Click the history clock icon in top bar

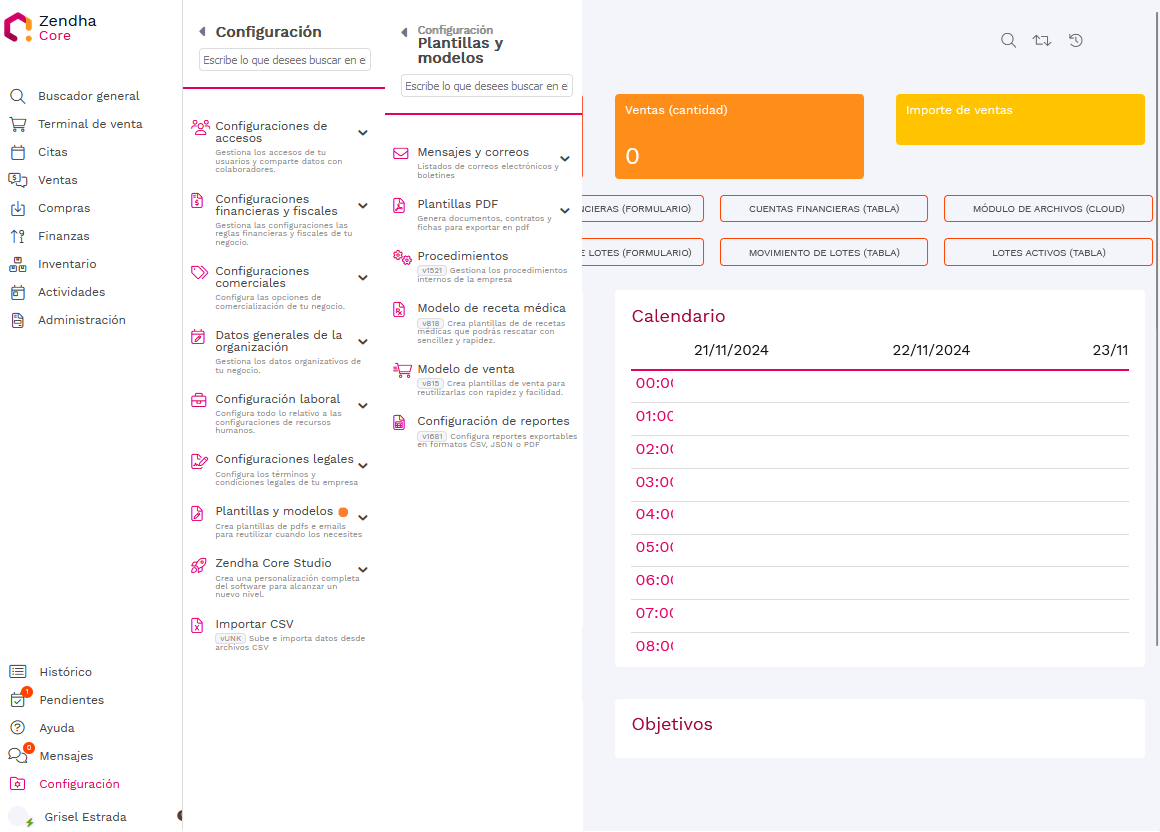pos(1076,40)
